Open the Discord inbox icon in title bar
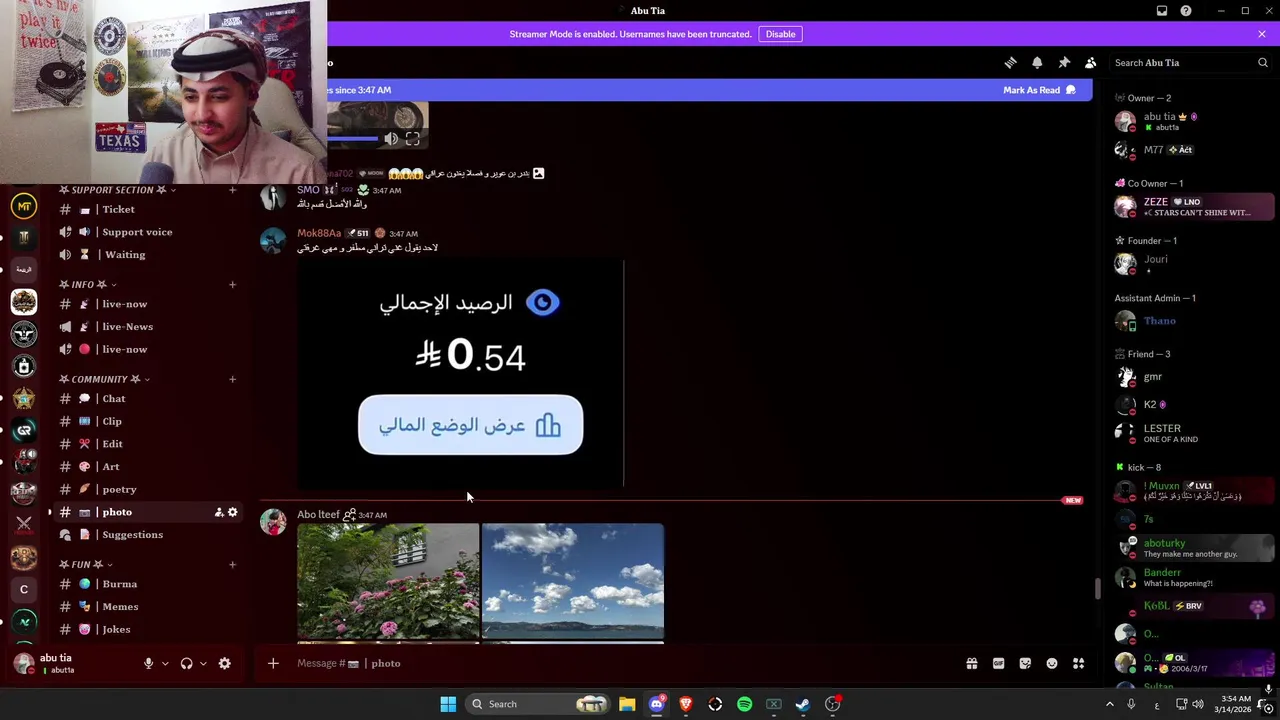Viewport: 1280px width, 720px height. (x=1162, y=11)
